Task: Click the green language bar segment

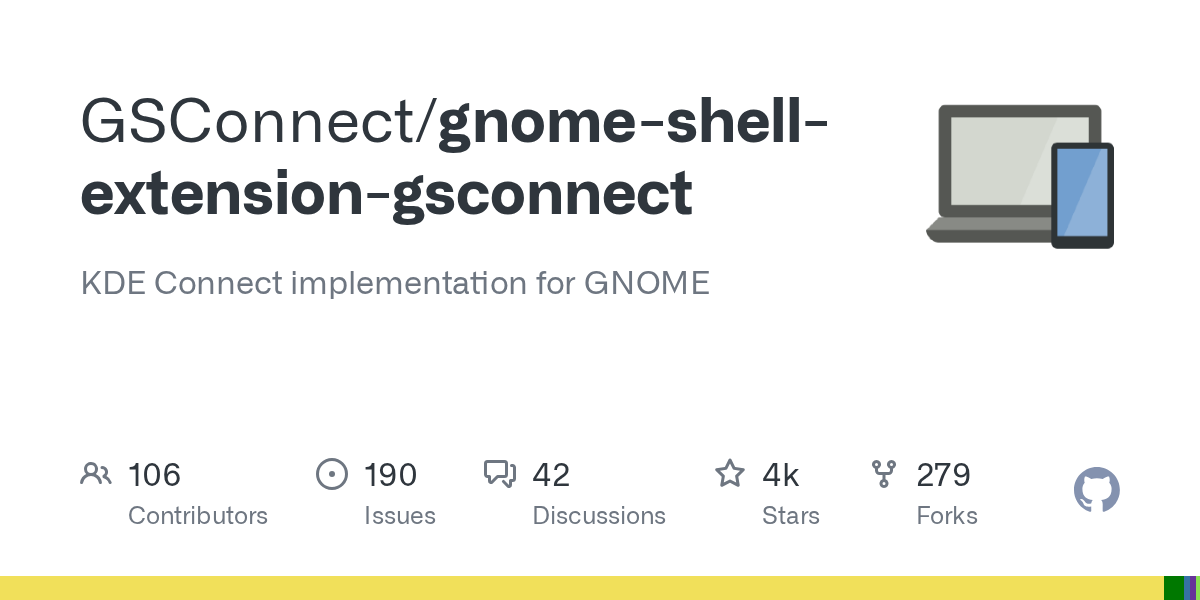Action: click(1174, 588)
